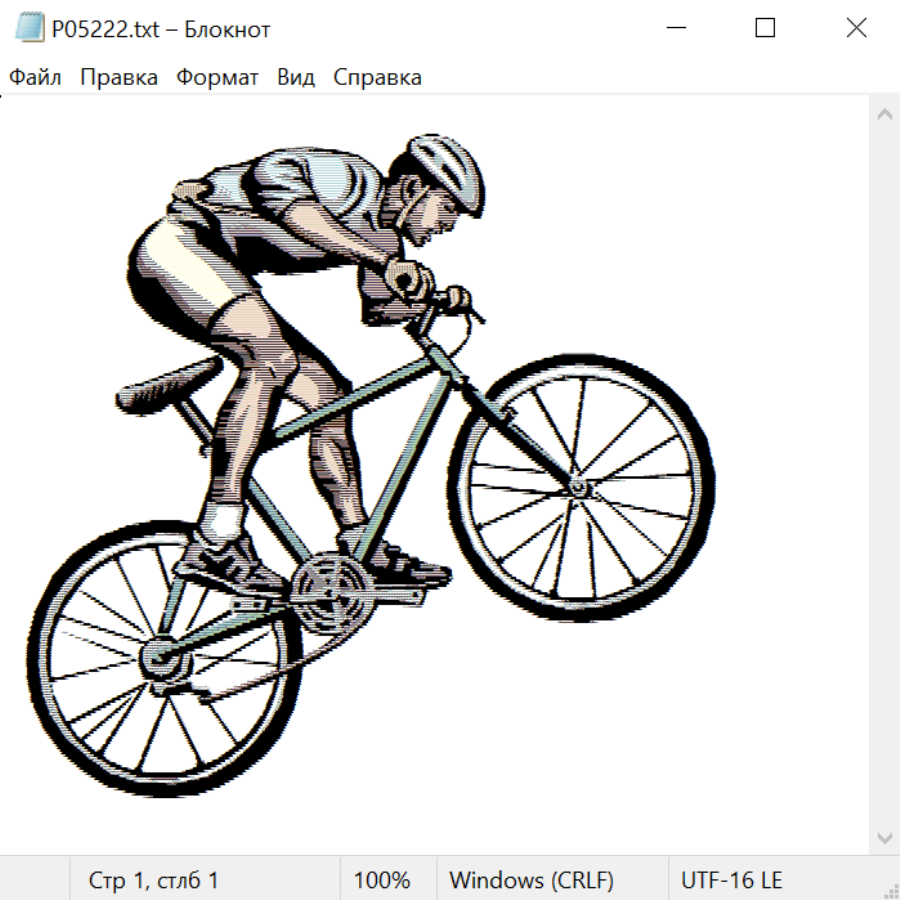
Task: Click the UTF-16 LE encoding indicator
Action: pos(731,881)
